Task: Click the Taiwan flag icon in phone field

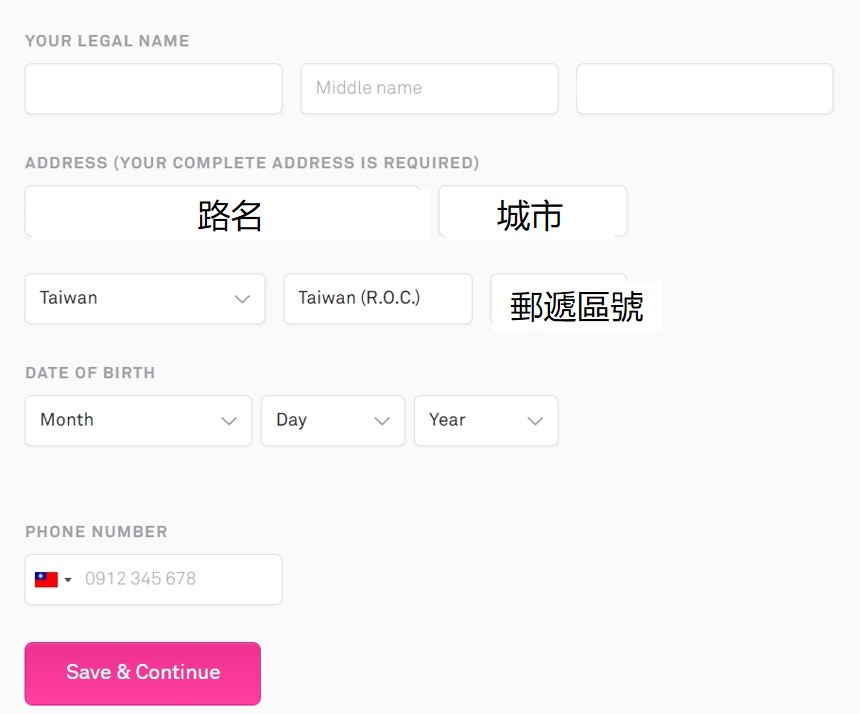Action: pos(46,580)
